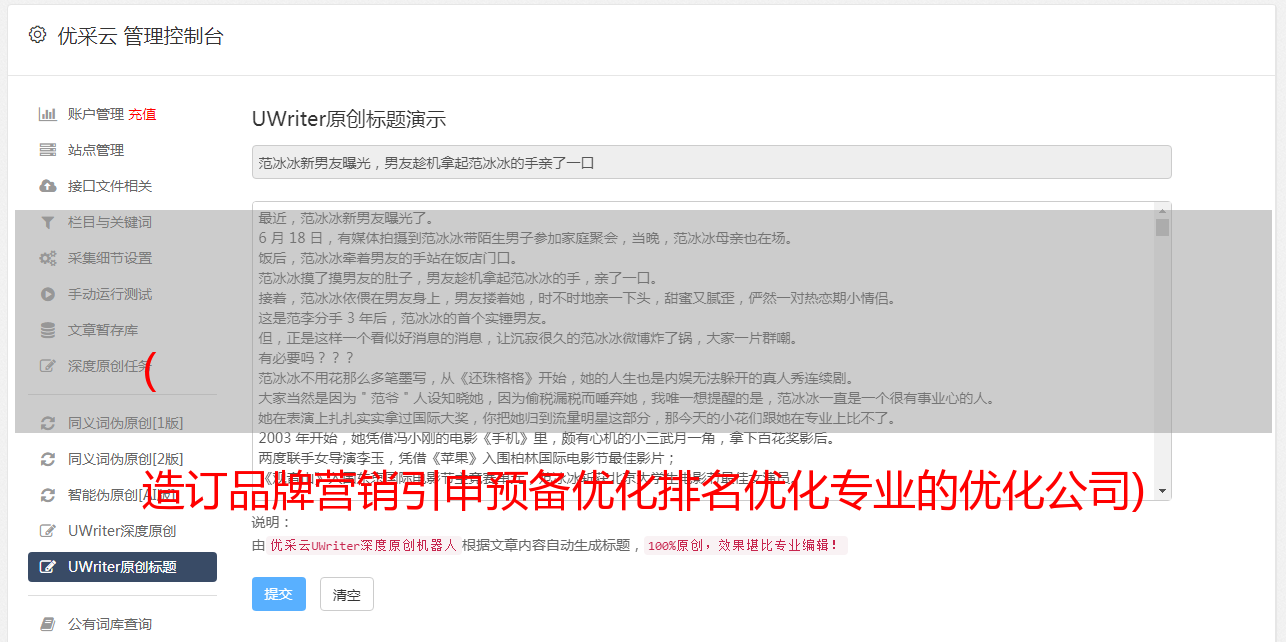Click the textarea scrollbar down arrow

click(1162, 491)
